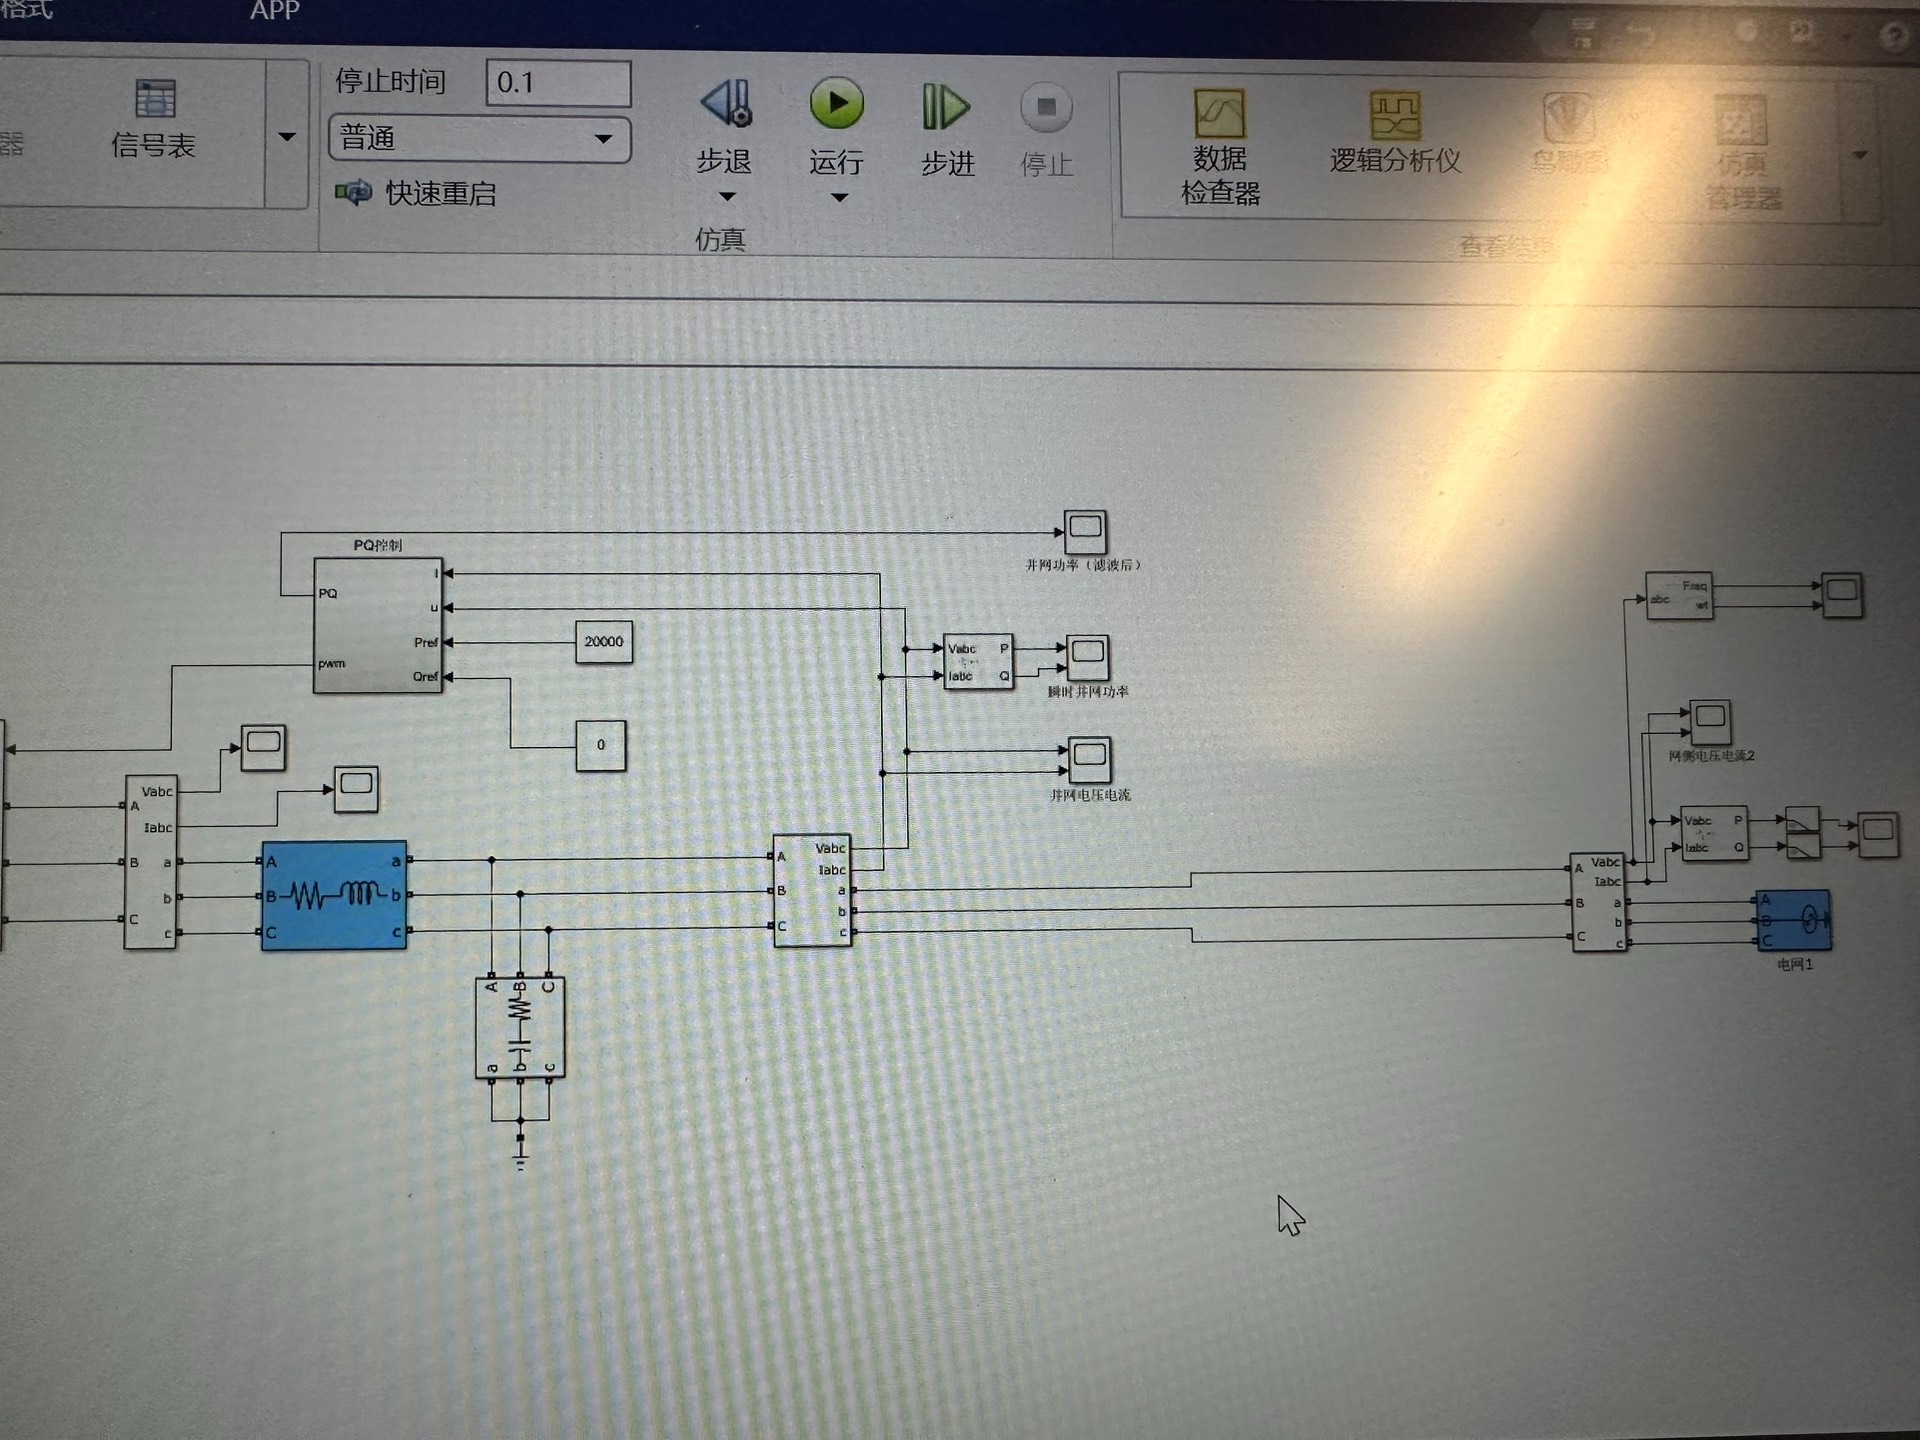Click the Step Back (步退) icon

[727, 104]
